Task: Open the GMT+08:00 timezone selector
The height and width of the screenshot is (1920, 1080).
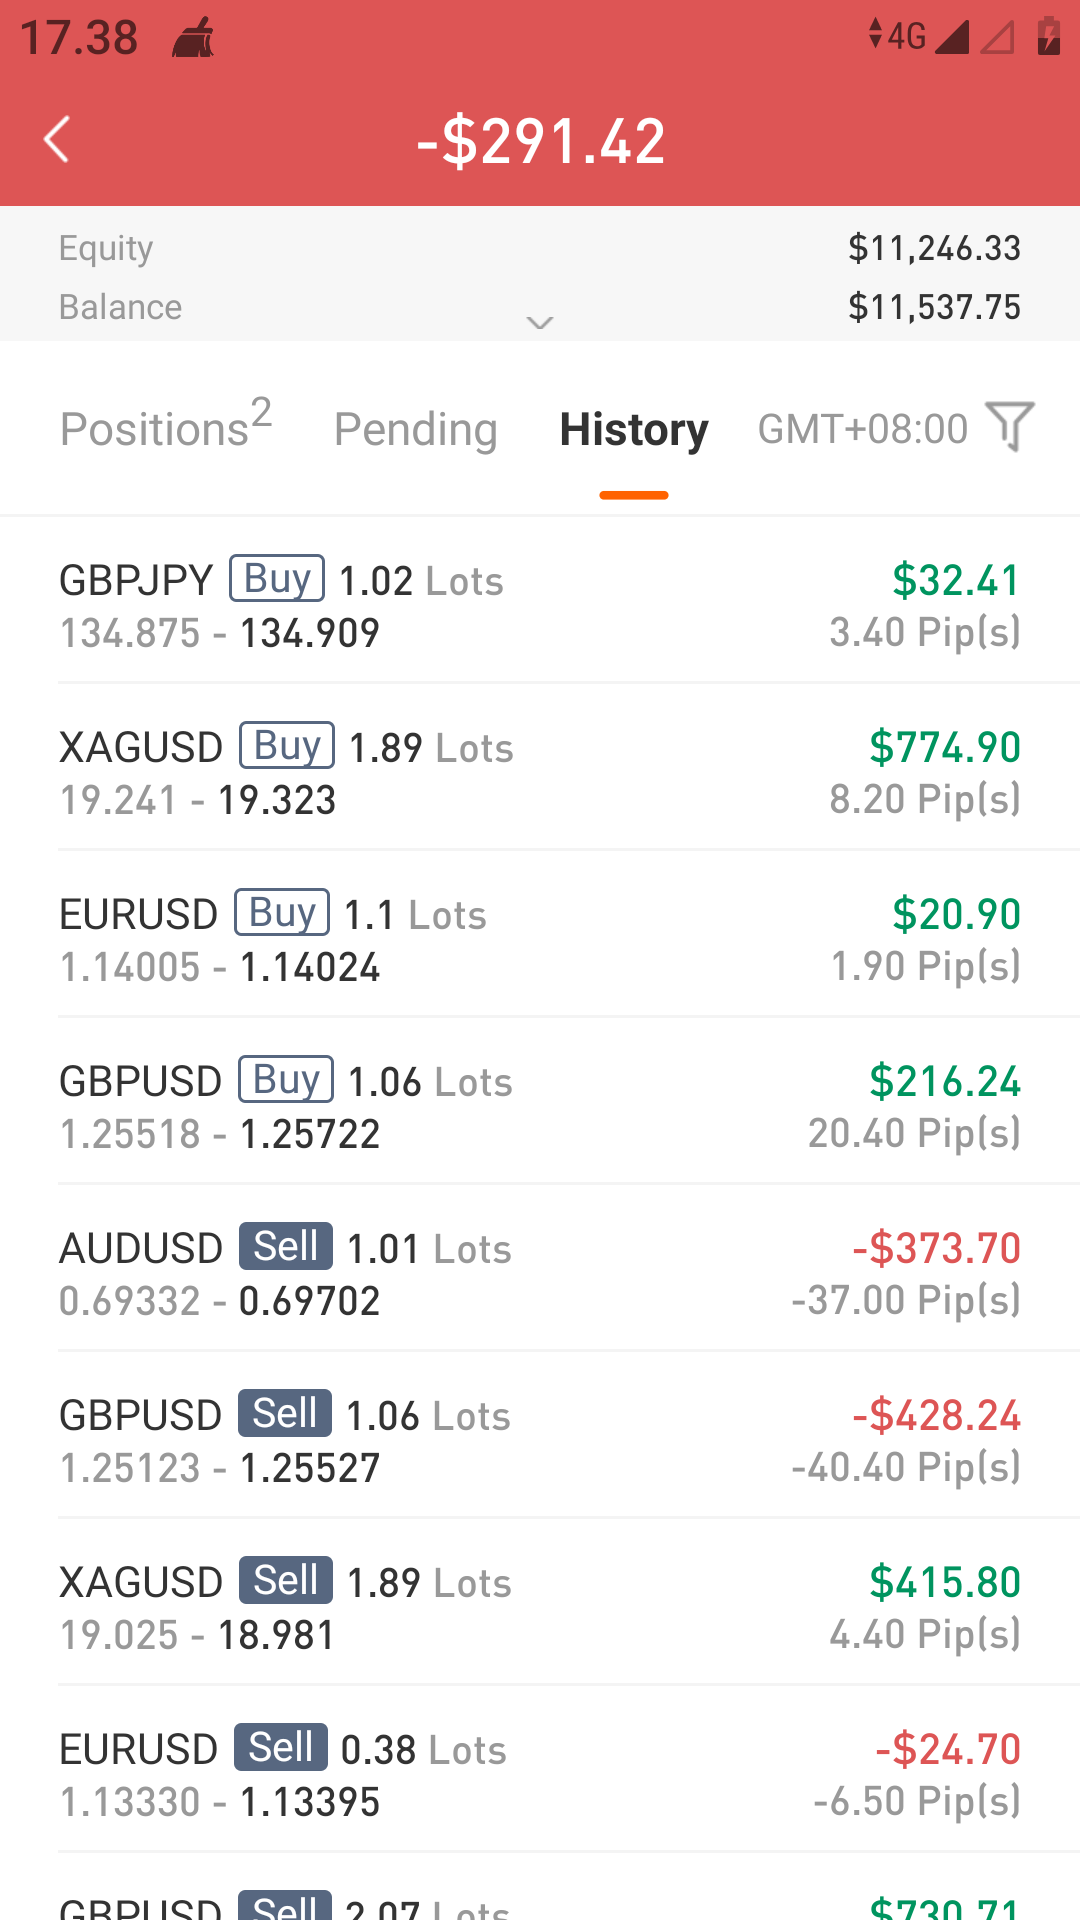Action: (x=862, y=429)
